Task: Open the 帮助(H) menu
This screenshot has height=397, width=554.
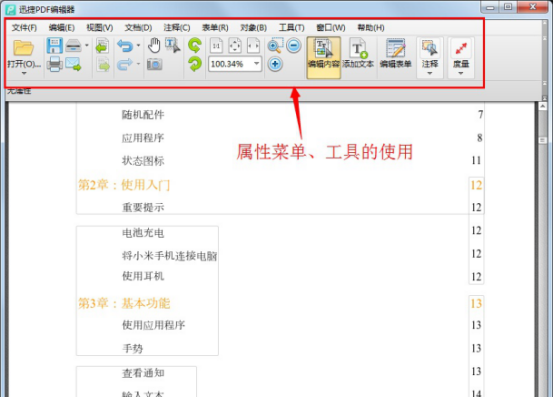Action: 371,28
